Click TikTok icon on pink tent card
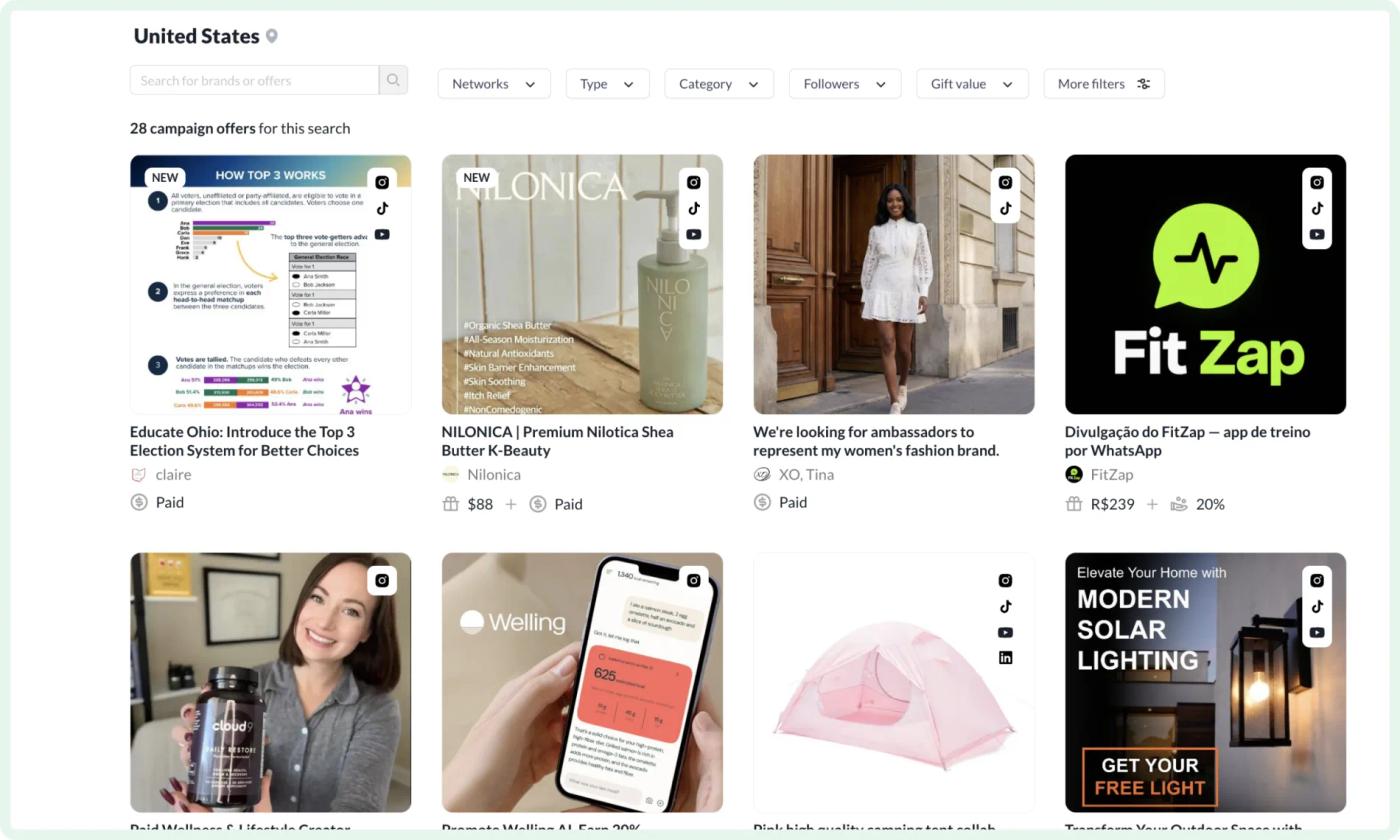This screenshot has height=840, width=1400. 1005,606
